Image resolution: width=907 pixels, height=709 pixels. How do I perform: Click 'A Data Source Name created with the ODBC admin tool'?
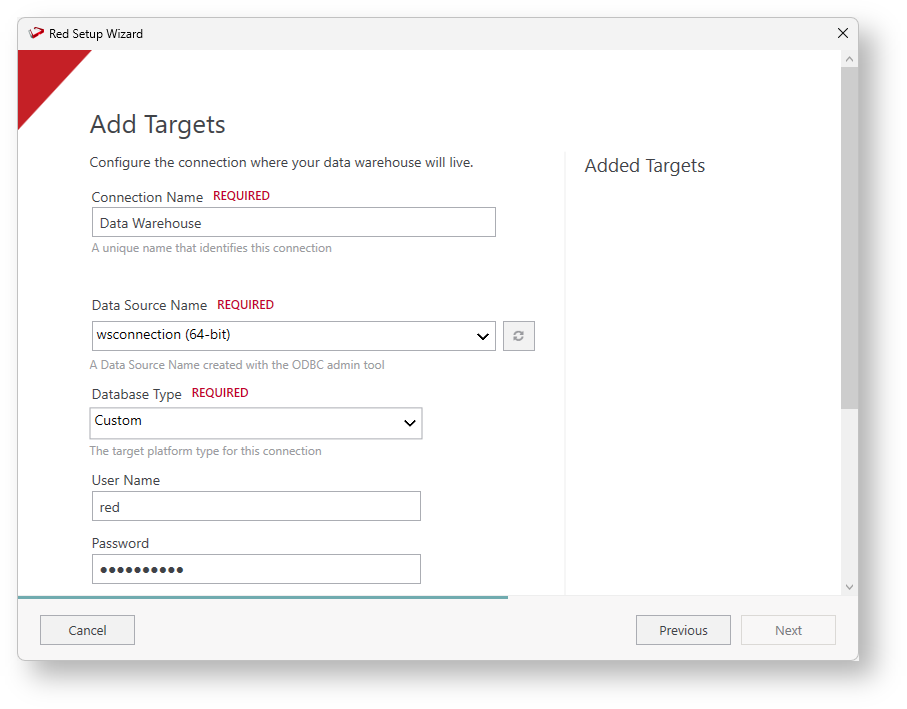click(237, 365)
